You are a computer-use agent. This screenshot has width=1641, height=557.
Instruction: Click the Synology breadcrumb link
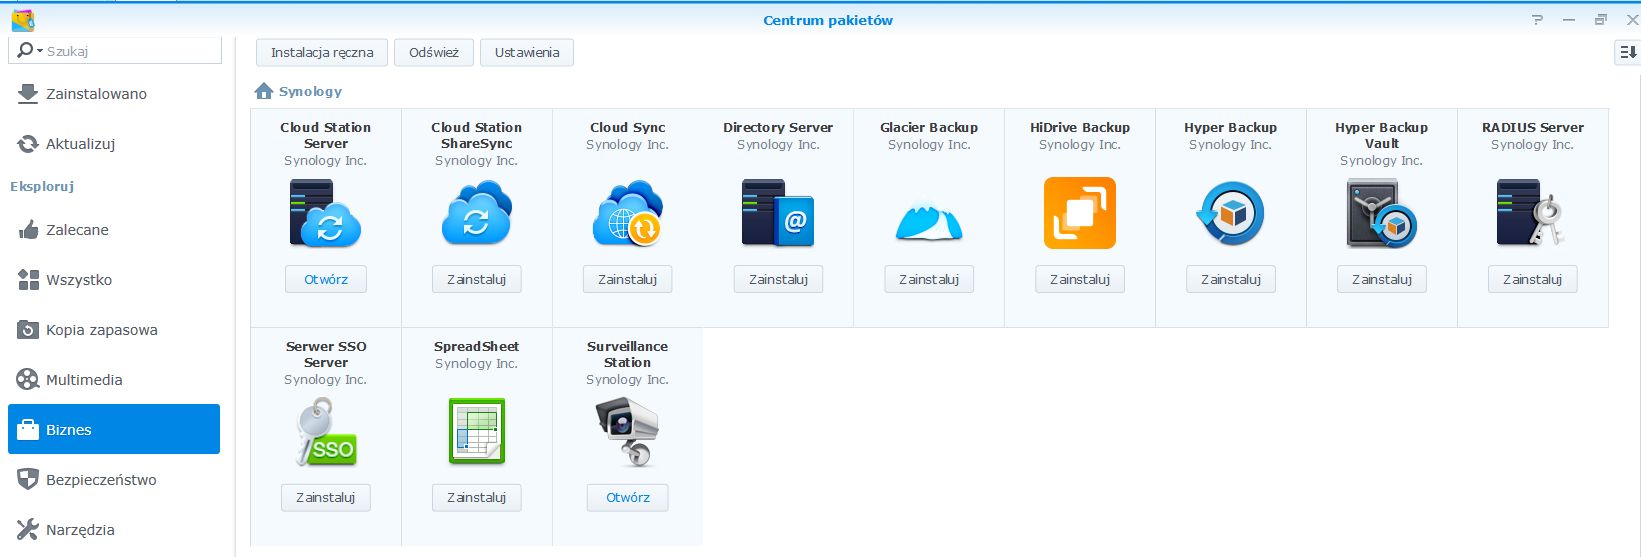[x=310, y=91]
